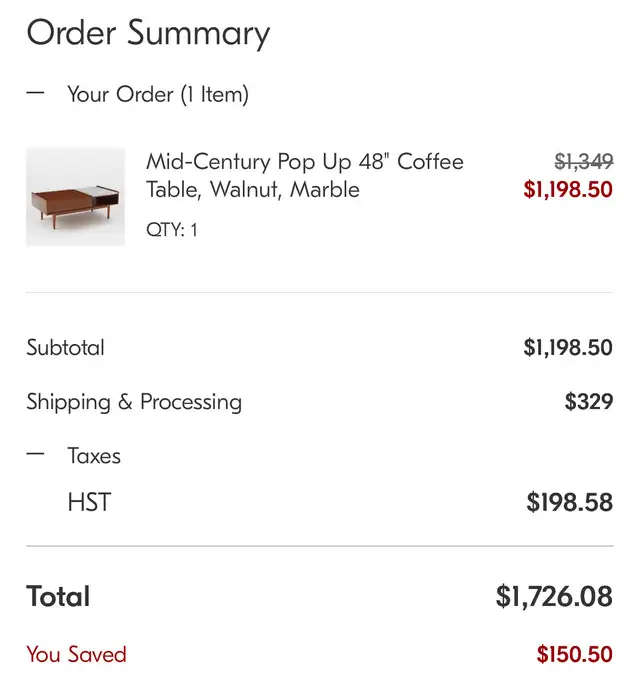This screenshot has width=640, height=694.
Task: Click the Your Order (1 Item) label
Action: click(158, 95)
